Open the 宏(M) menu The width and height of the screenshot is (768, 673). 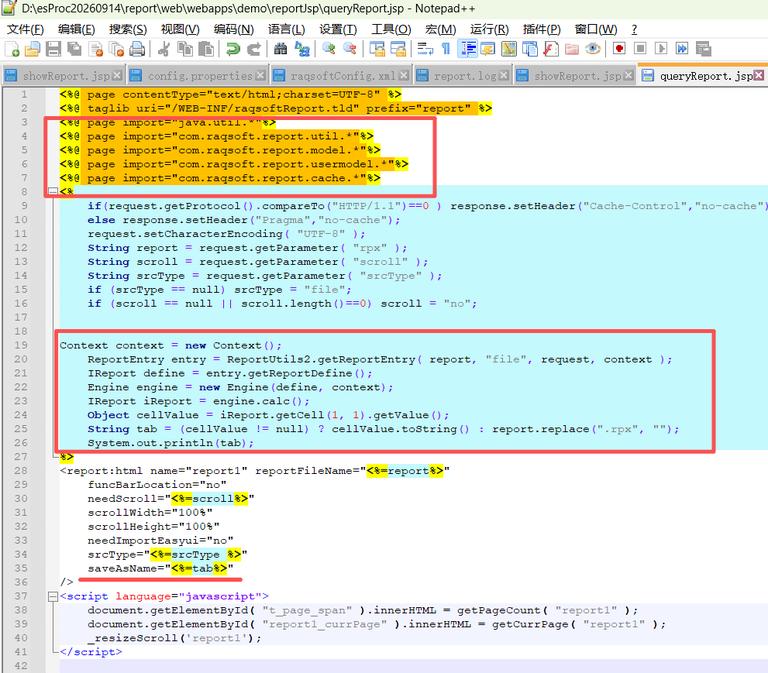pyautogui.click(x=441, y=29)
